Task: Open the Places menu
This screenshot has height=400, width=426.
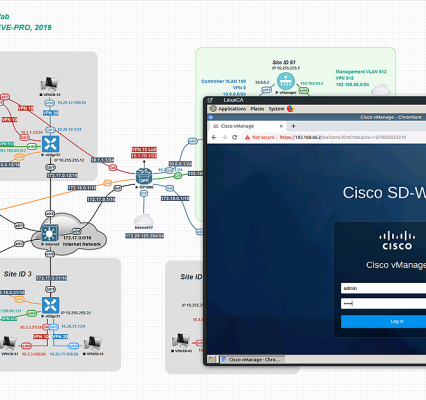Action: point(257,109)
